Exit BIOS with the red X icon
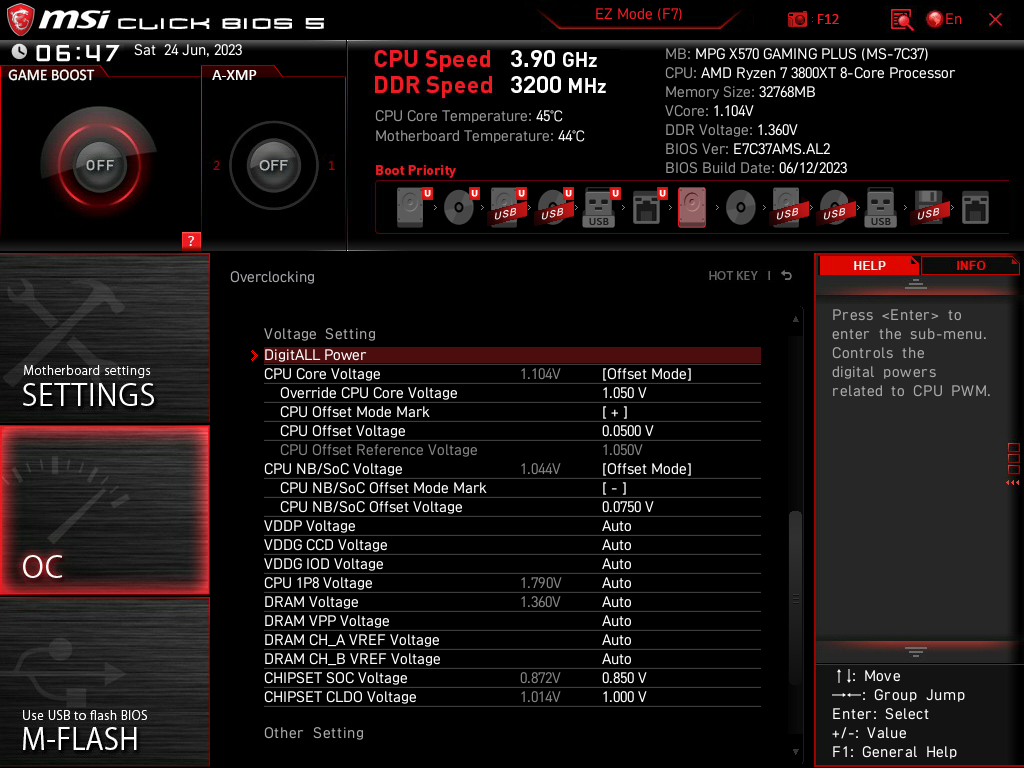1024x768 pixels. click(995, 20)
